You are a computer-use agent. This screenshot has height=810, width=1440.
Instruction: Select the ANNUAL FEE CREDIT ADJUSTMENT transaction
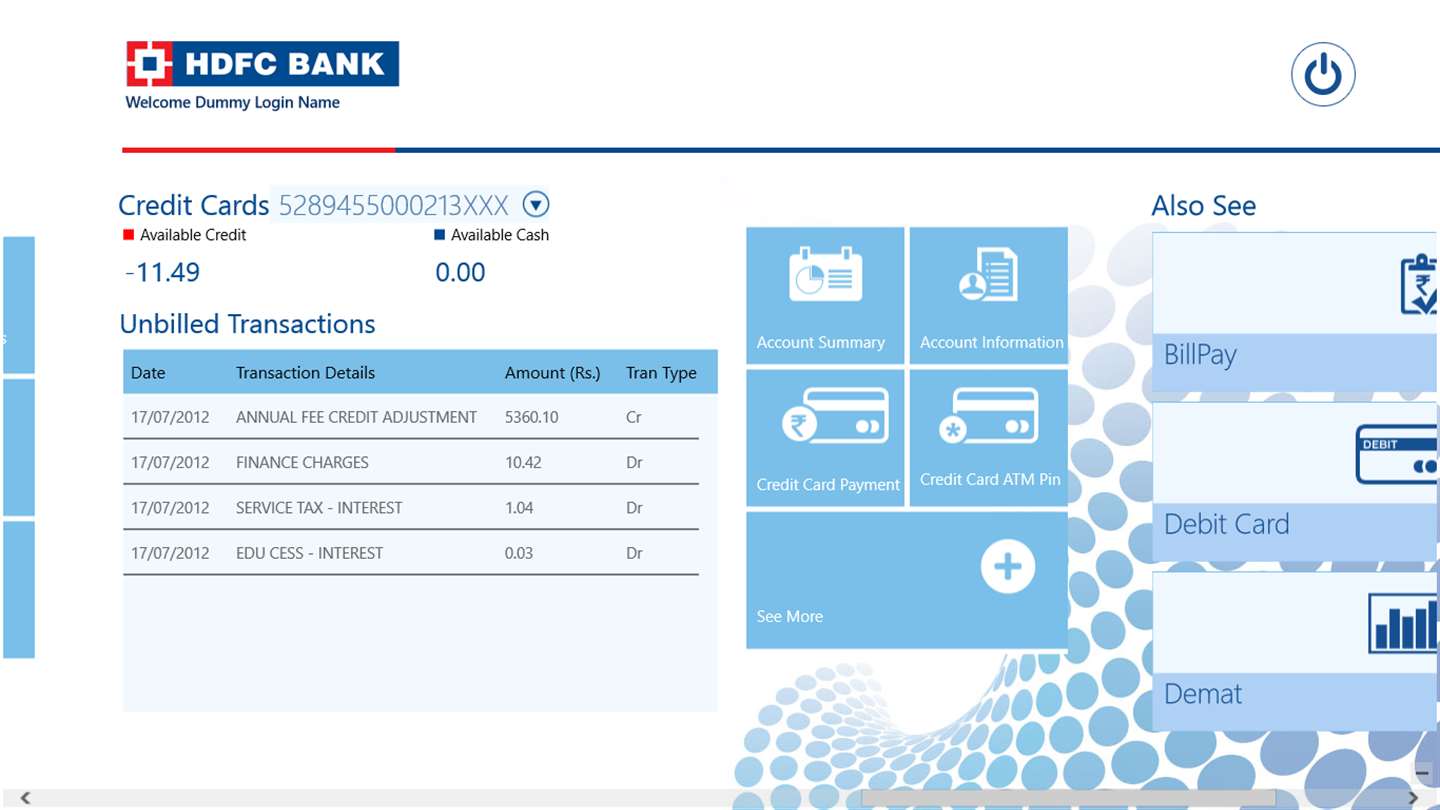click(x=411, y=417)
